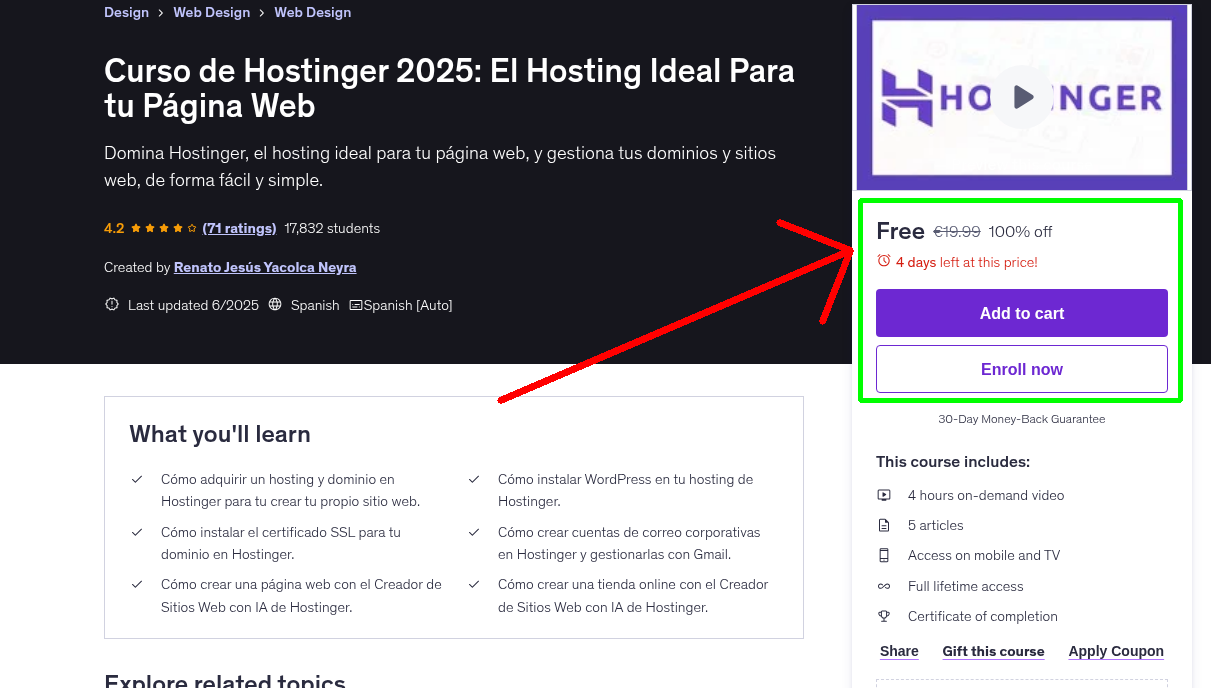This screenshot has width=1211, height=688.
Task: Click the closed captions icon
Action: [x=355, y=305]
